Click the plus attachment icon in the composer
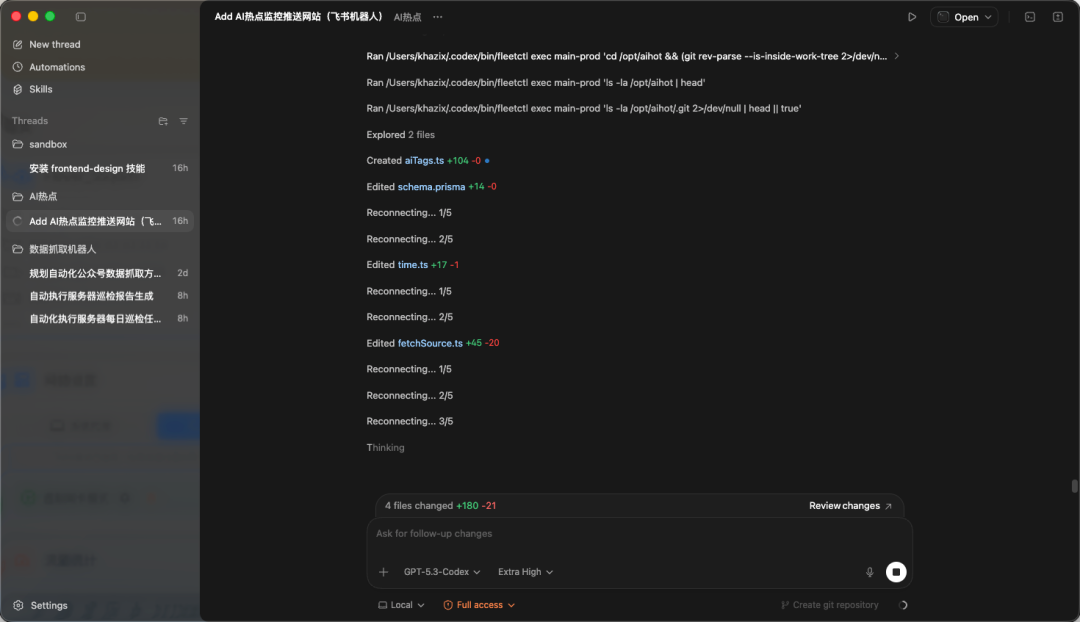The height and width of the screenshot is (622, 1080). click(x=382, y=571)
